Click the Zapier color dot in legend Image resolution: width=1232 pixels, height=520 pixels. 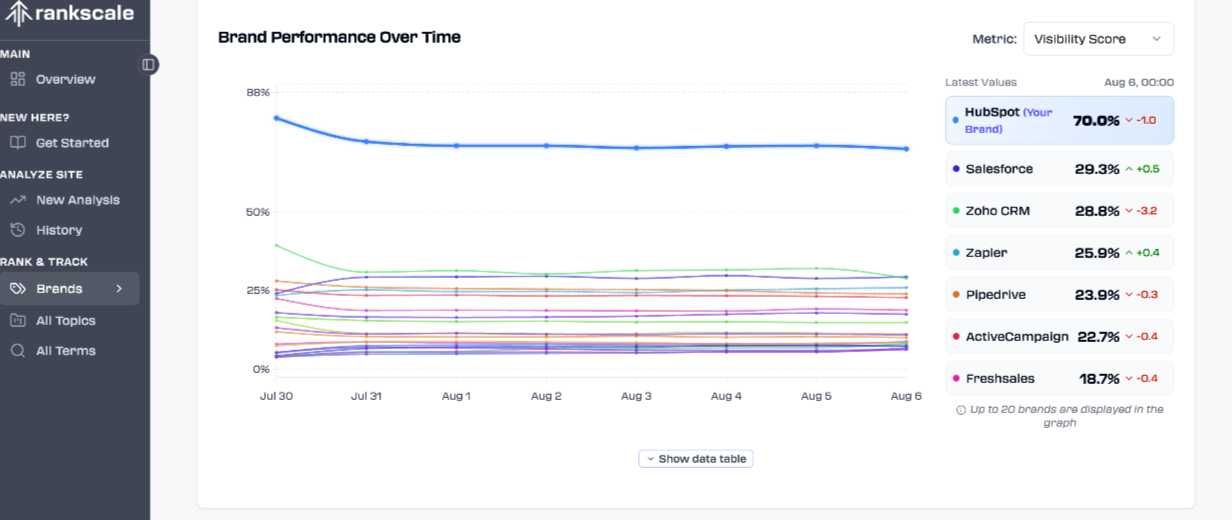(956, 253)
